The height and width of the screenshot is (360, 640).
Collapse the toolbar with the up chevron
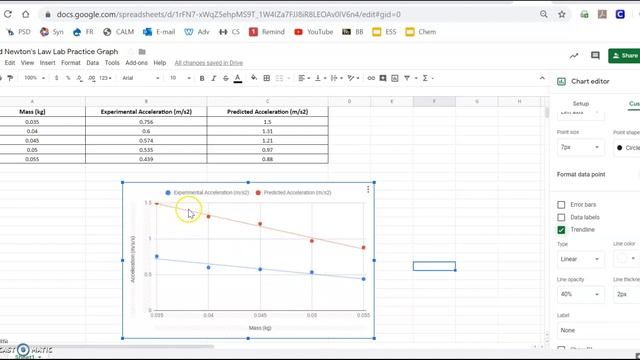coord(542,78)
